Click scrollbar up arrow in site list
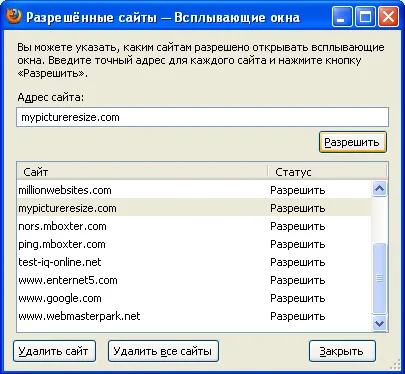 [x=379, y=189]
